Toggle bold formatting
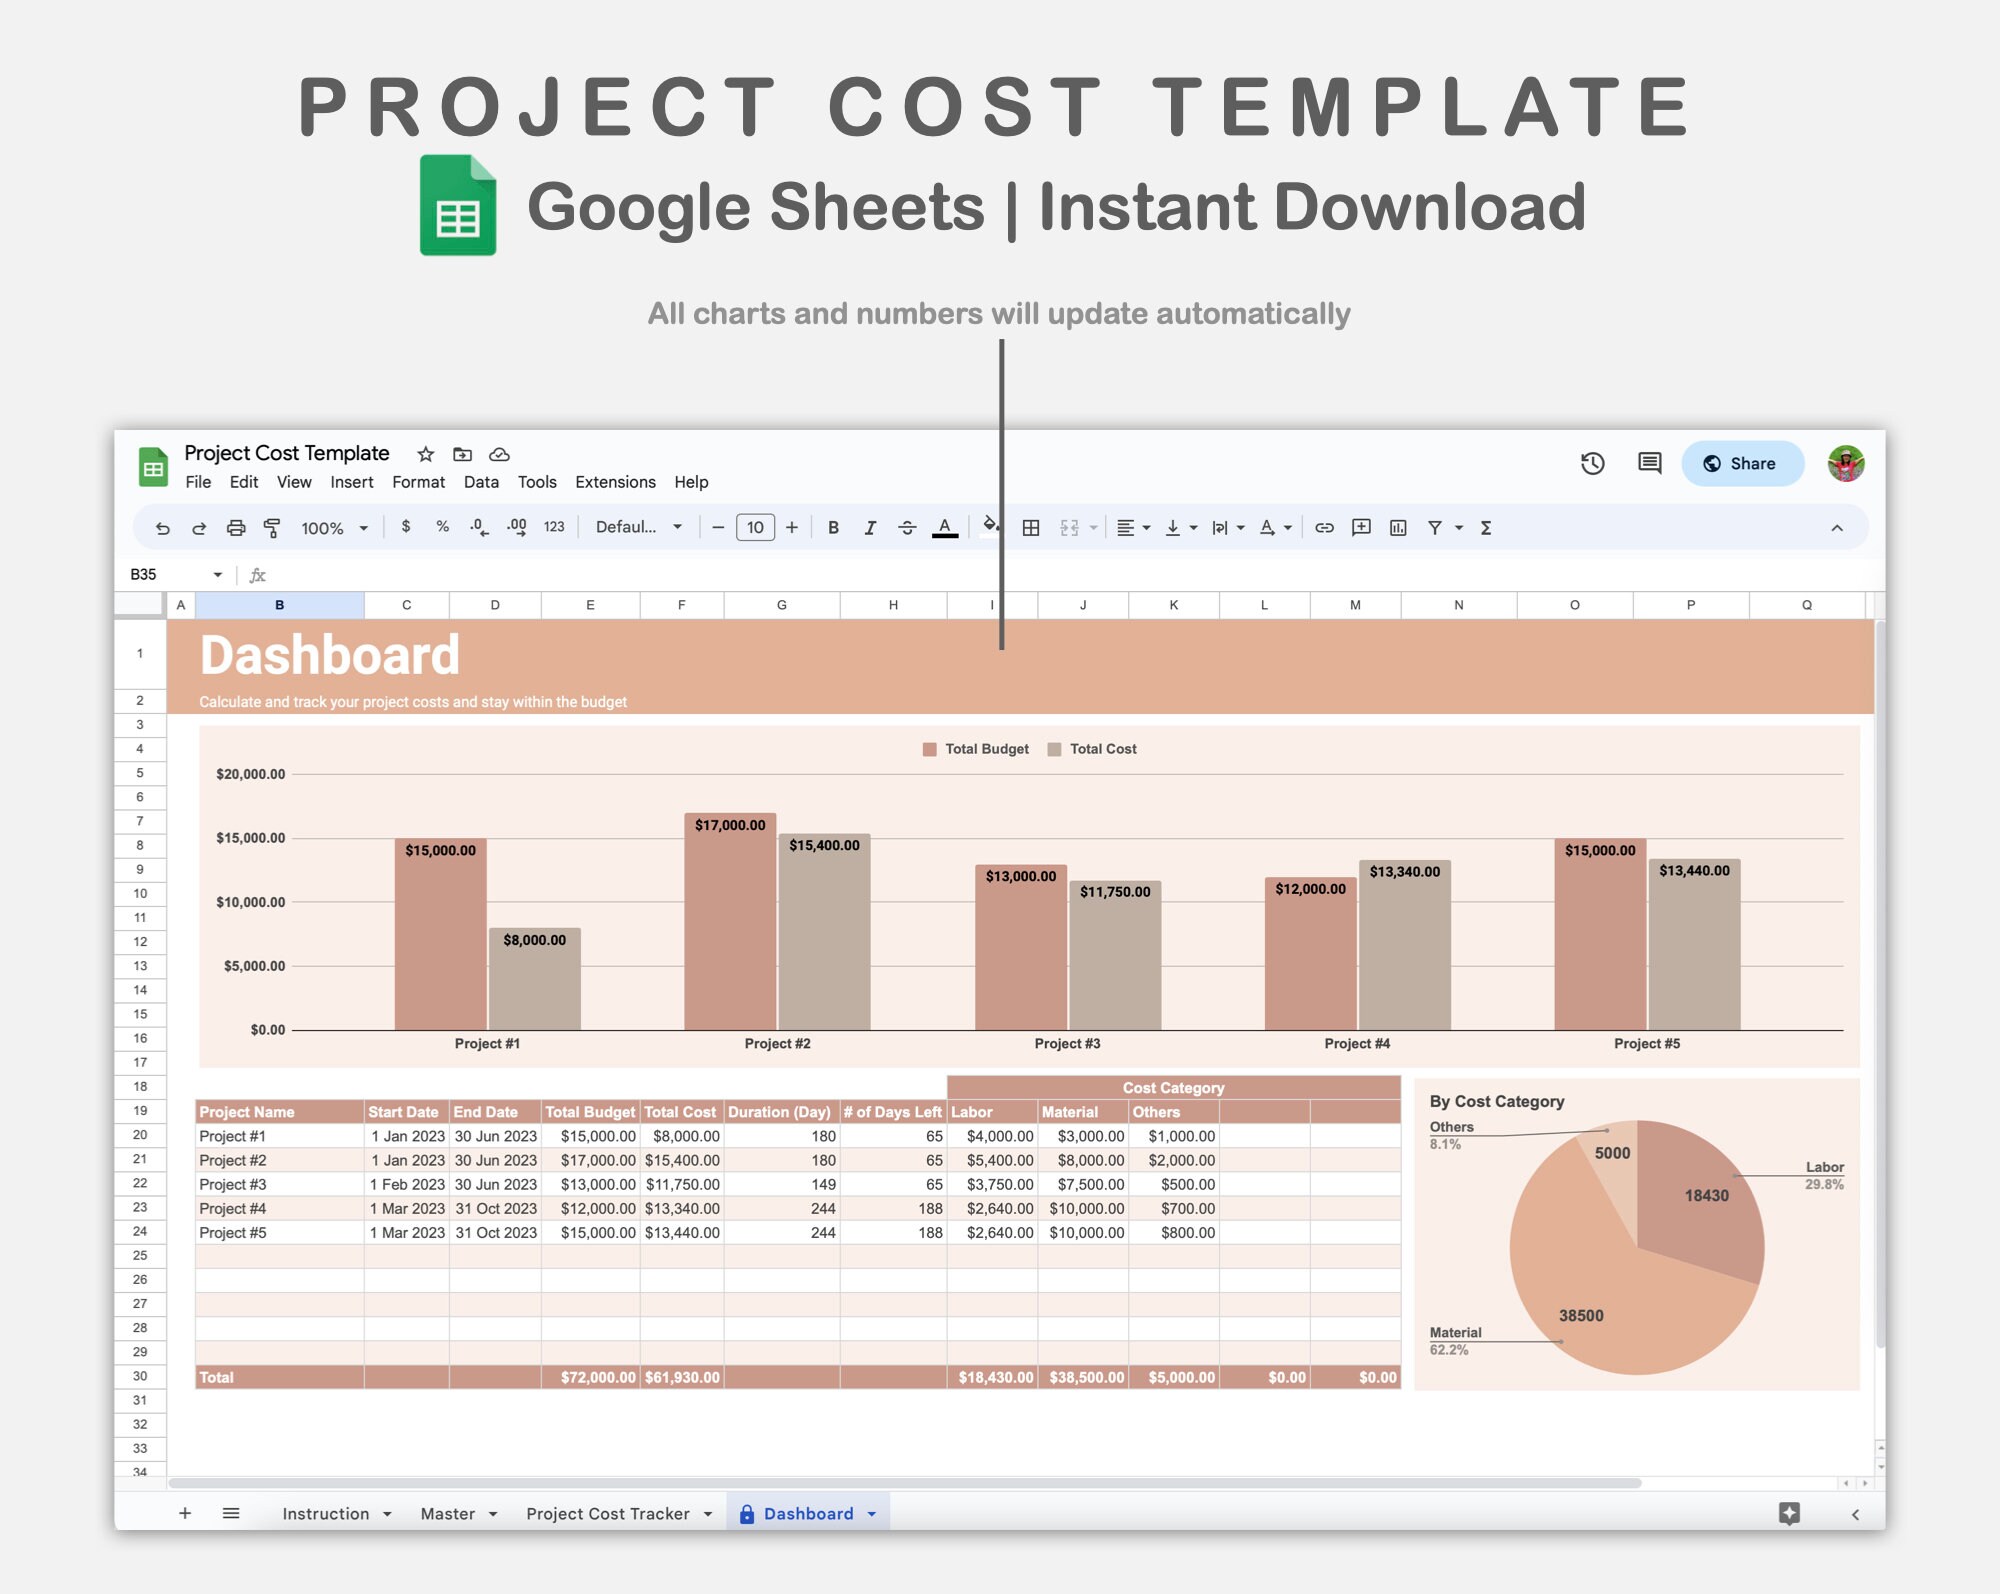2000x1594 pixels. pyautogui.click(x=833, y=527)
